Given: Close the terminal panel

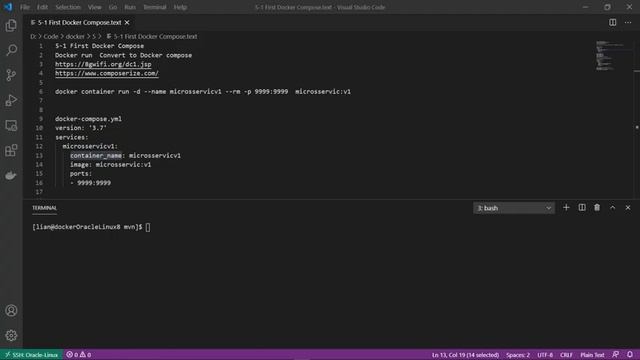Looking at the screenshot, I should tap(628, 208).
